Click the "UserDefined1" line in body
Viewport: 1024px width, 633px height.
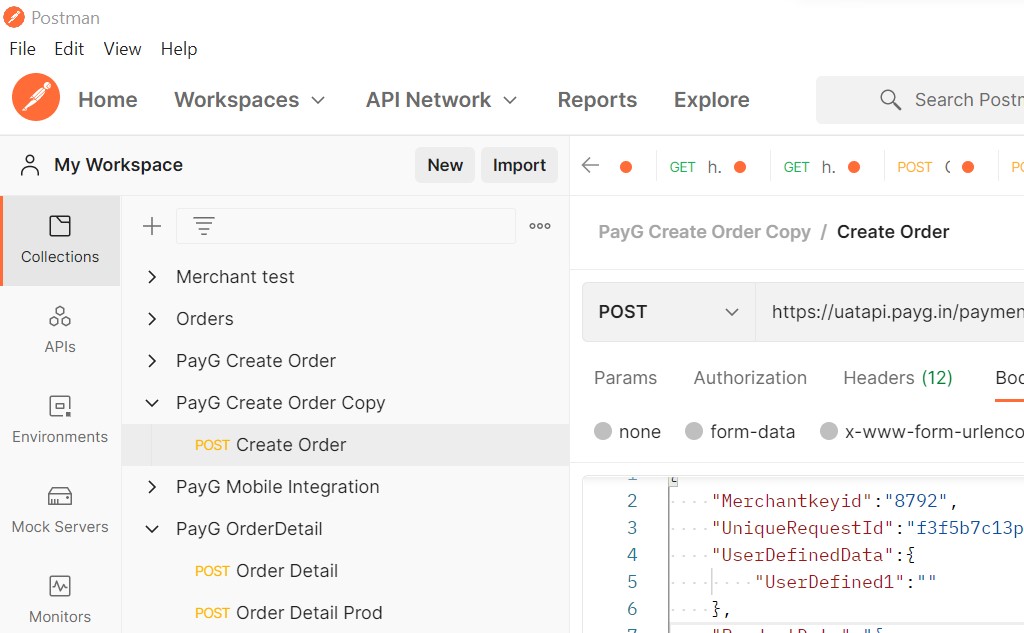pyautogui.click(x=845, y=582)
